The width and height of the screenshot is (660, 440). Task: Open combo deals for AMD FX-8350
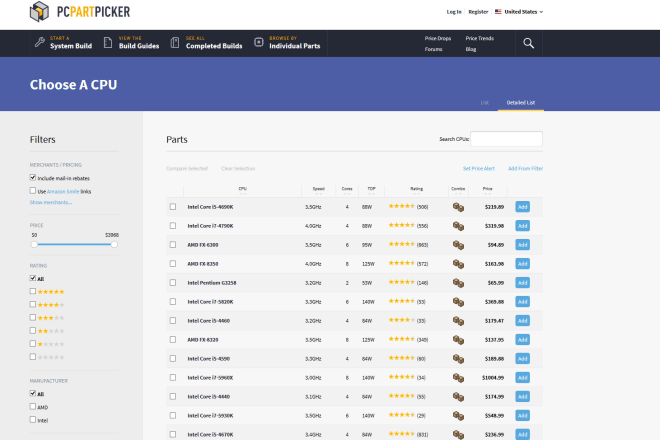(458, 264)
